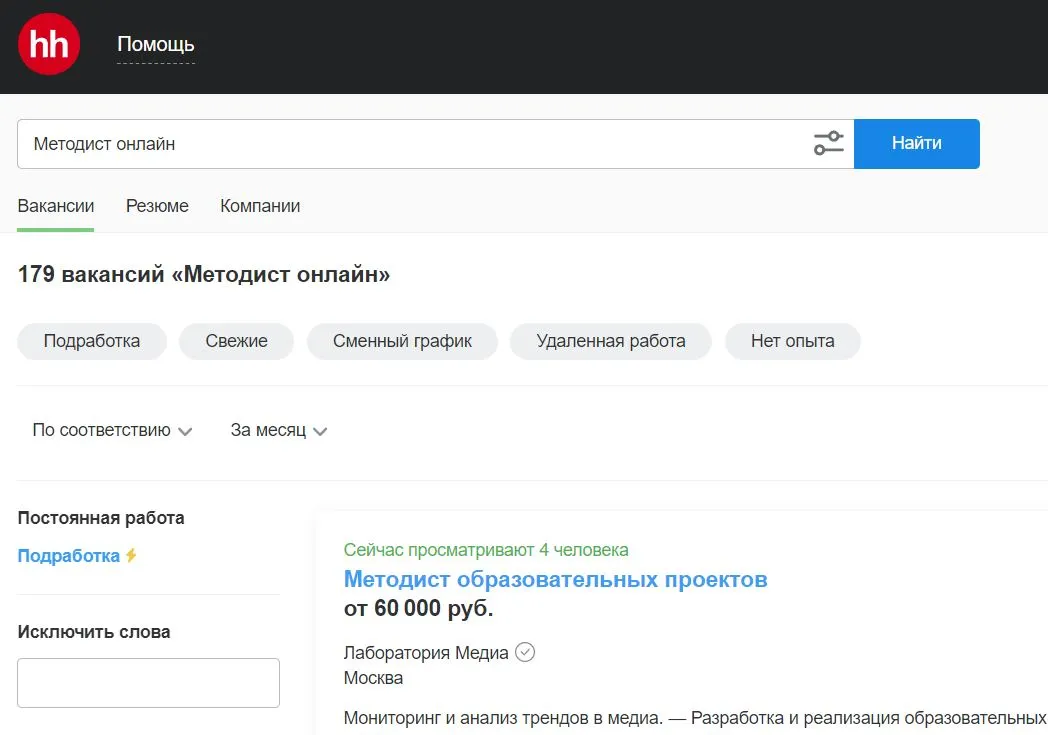1048x735 pixels.
Task: Switch to the Резюме tab
Action: (157, 206)
